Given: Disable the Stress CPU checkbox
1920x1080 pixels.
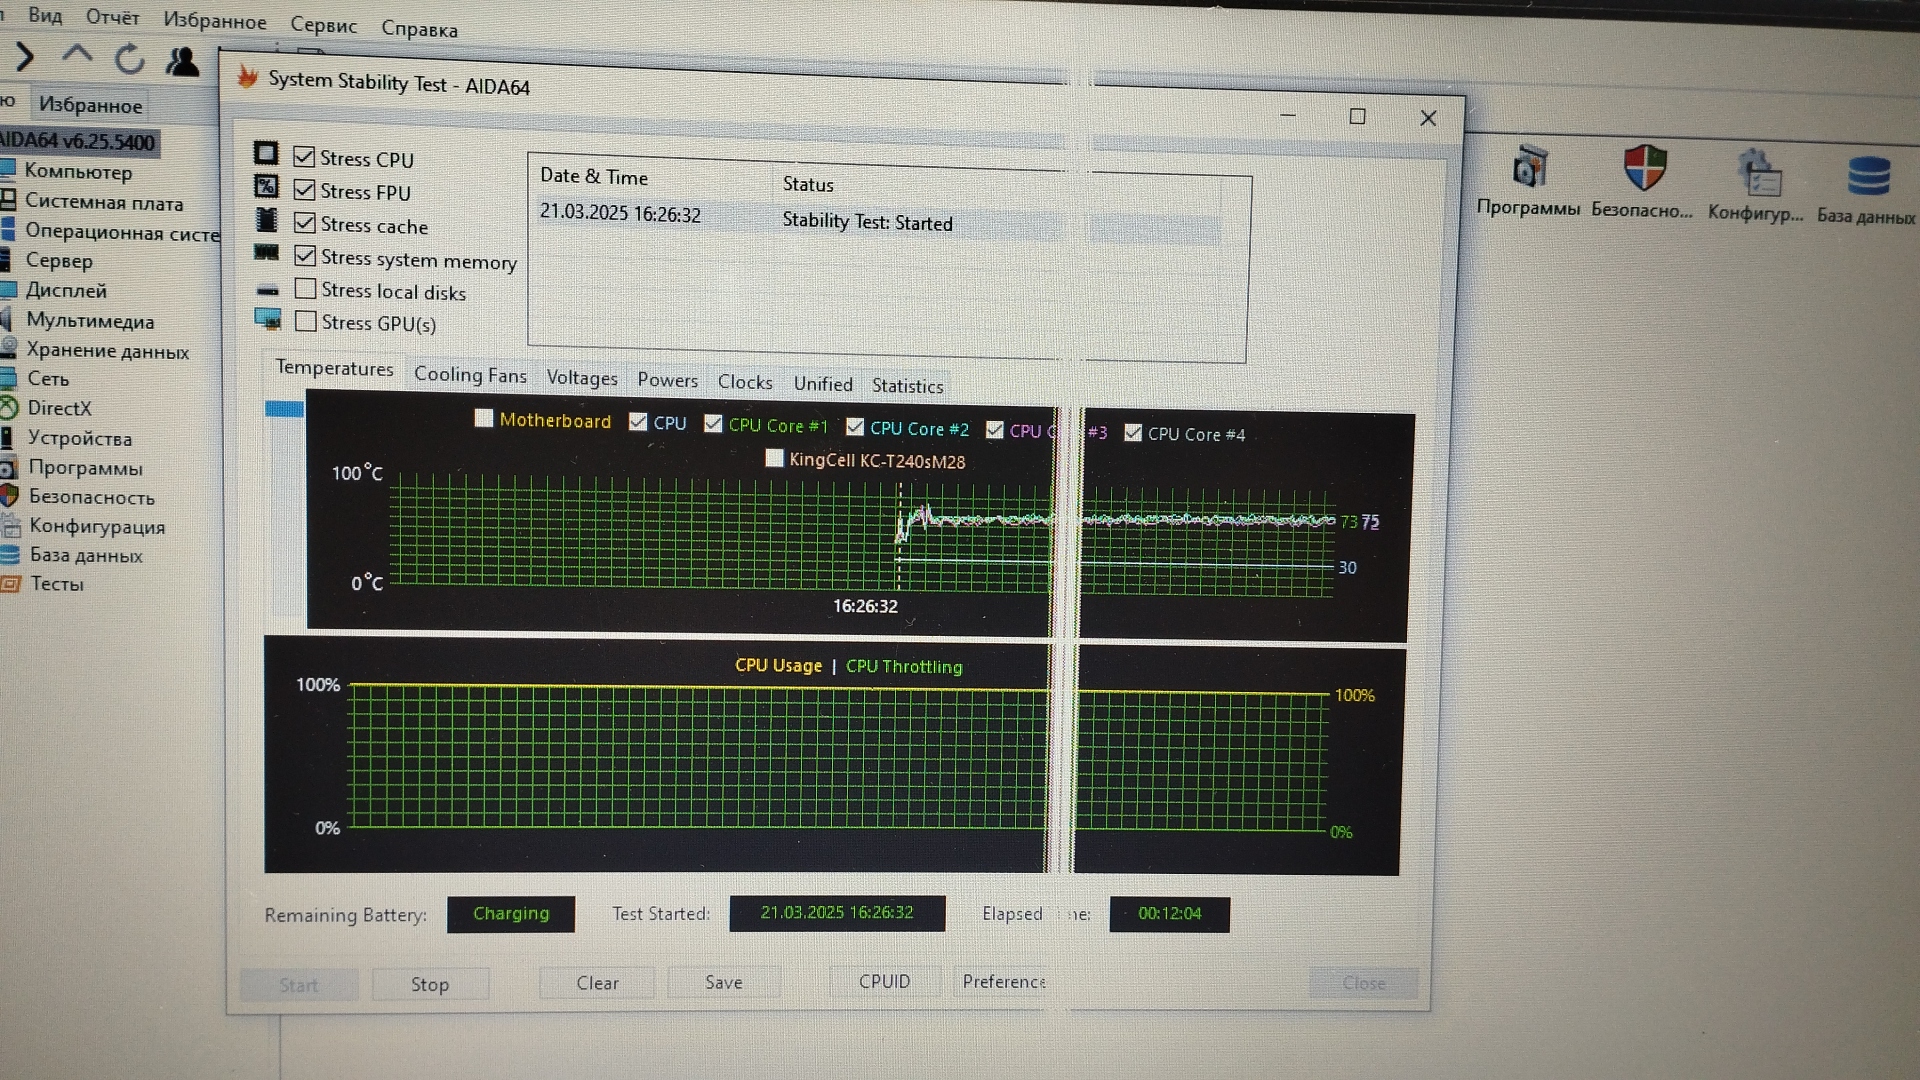Looking at the screenshot, I should (x=304, y=157).
